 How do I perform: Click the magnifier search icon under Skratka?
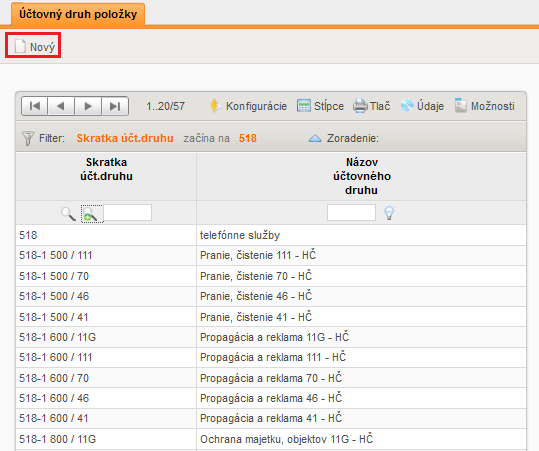coord(68,213)
